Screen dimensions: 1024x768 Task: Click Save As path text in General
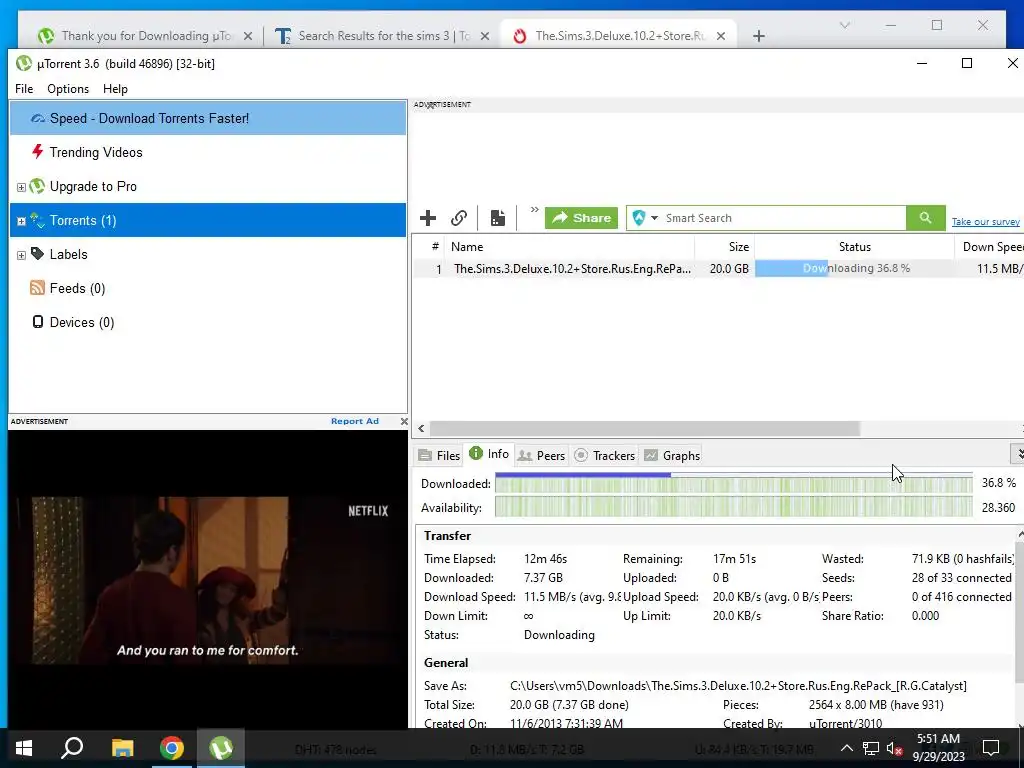738,686
